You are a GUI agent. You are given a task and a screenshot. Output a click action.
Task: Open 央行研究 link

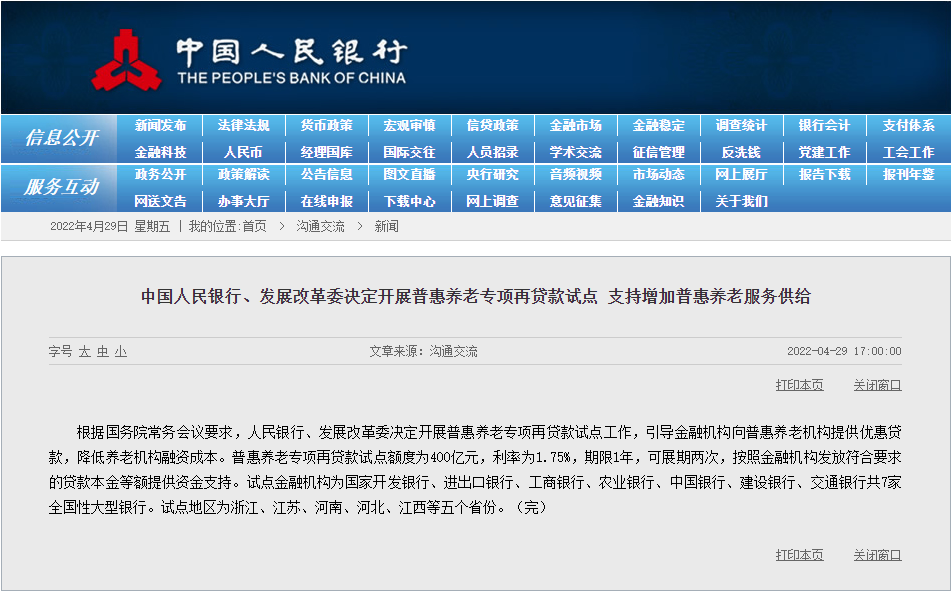[492, 175]
